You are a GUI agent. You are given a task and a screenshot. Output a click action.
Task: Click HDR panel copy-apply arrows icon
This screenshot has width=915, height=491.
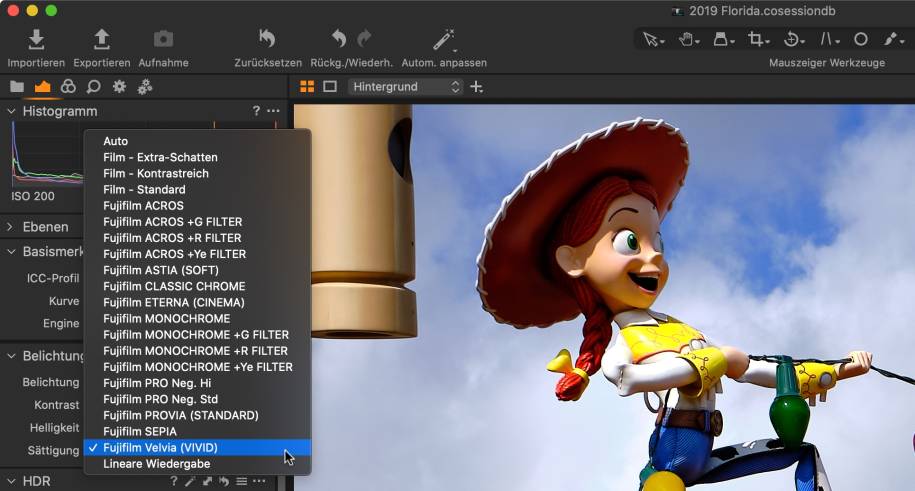coord(208,481)
